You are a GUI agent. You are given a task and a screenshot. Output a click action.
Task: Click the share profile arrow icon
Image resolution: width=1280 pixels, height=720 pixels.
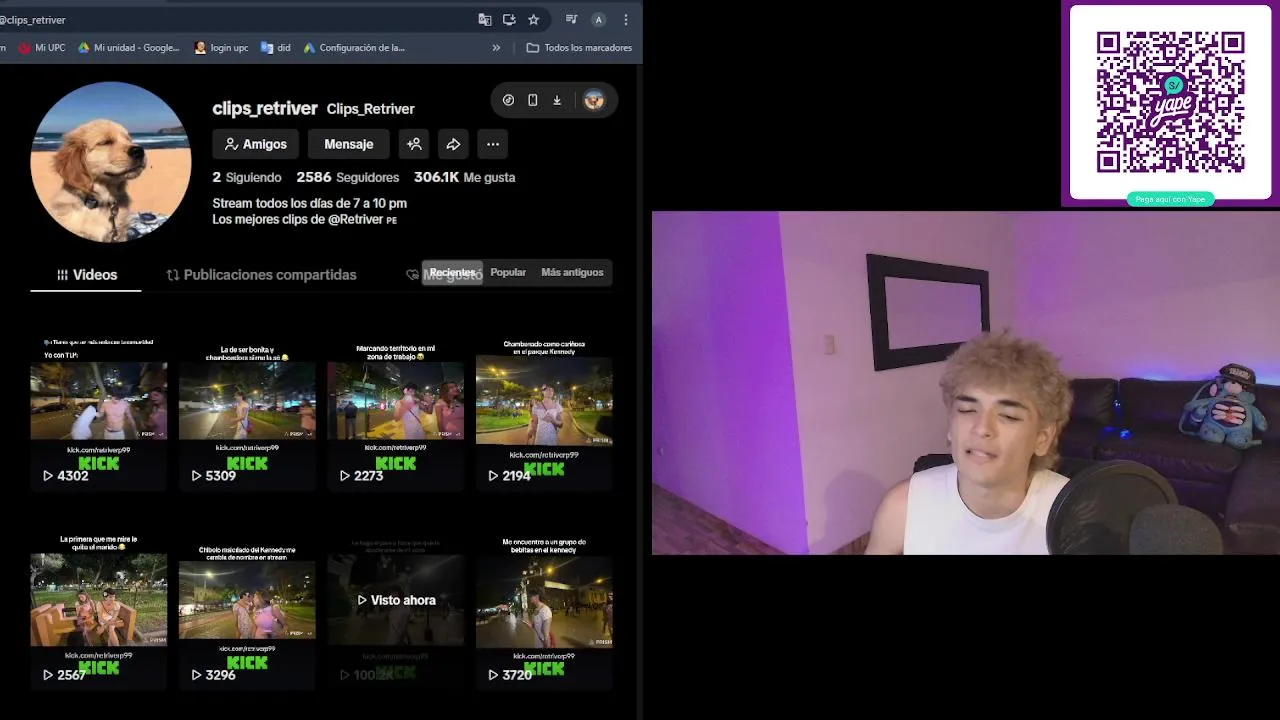tap(453, 144)
